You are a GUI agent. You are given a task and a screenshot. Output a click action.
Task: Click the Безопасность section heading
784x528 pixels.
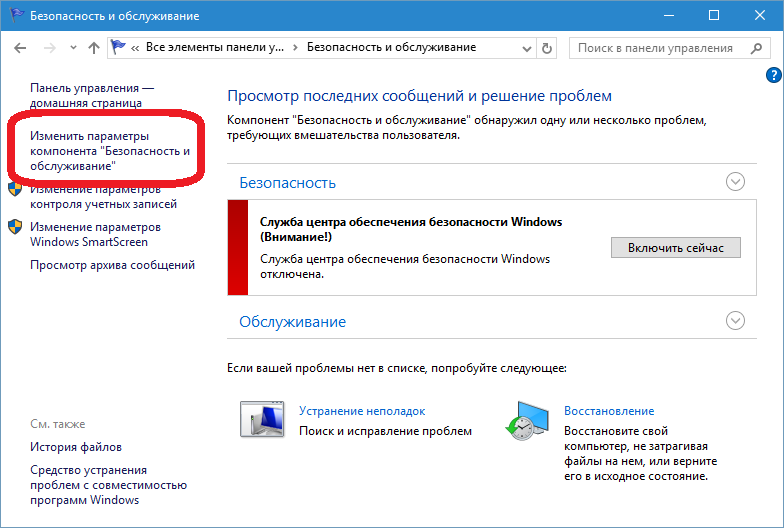click(x=288, y=183)
